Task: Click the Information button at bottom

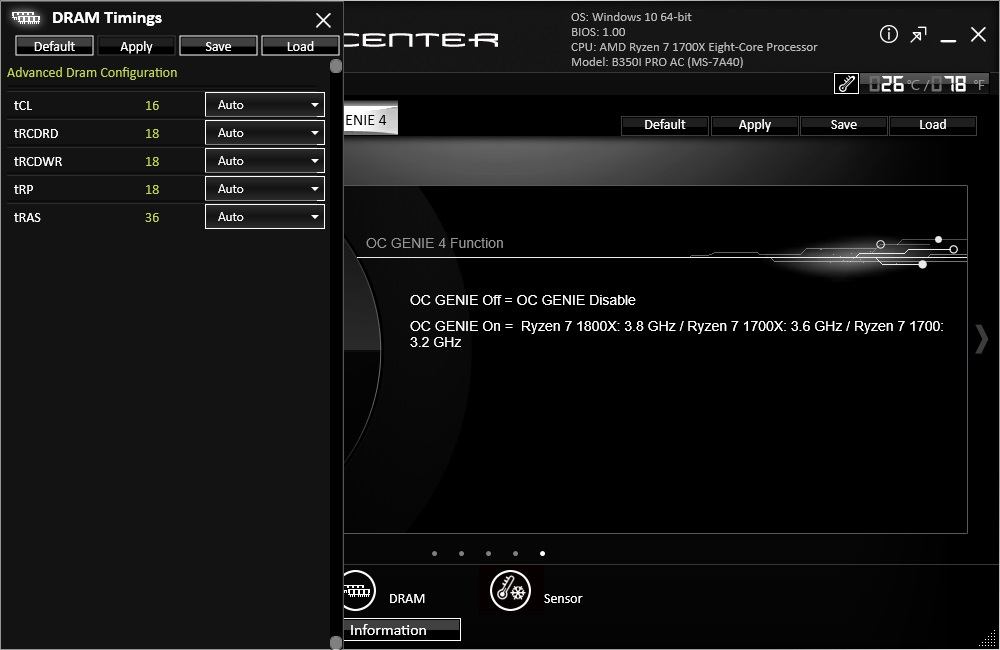Action: tap(402, 630)
